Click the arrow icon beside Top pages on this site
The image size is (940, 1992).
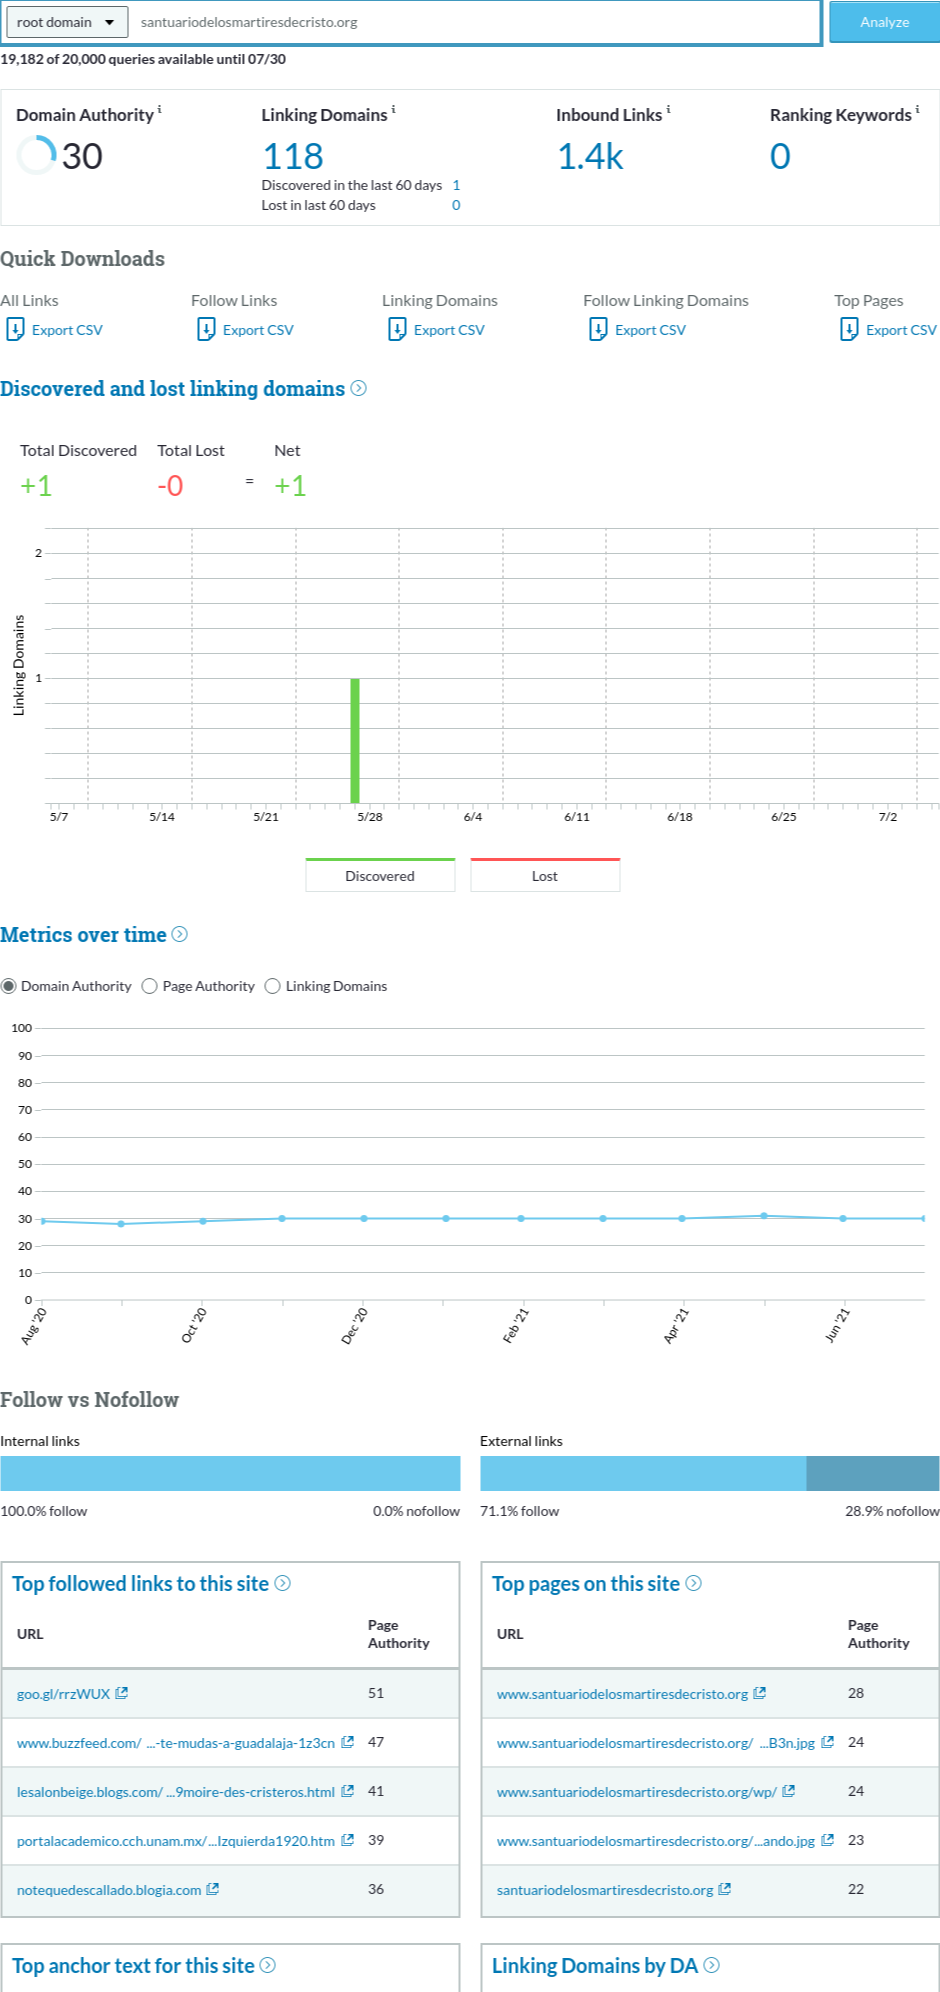[x=694, y=1583]
